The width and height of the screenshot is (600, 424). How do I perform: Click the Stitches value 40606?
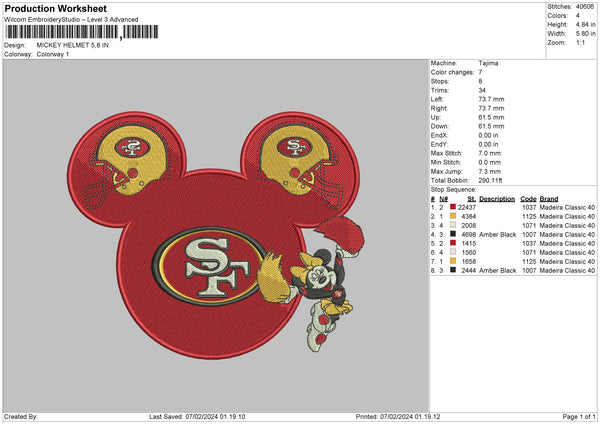tap(585, 7)
